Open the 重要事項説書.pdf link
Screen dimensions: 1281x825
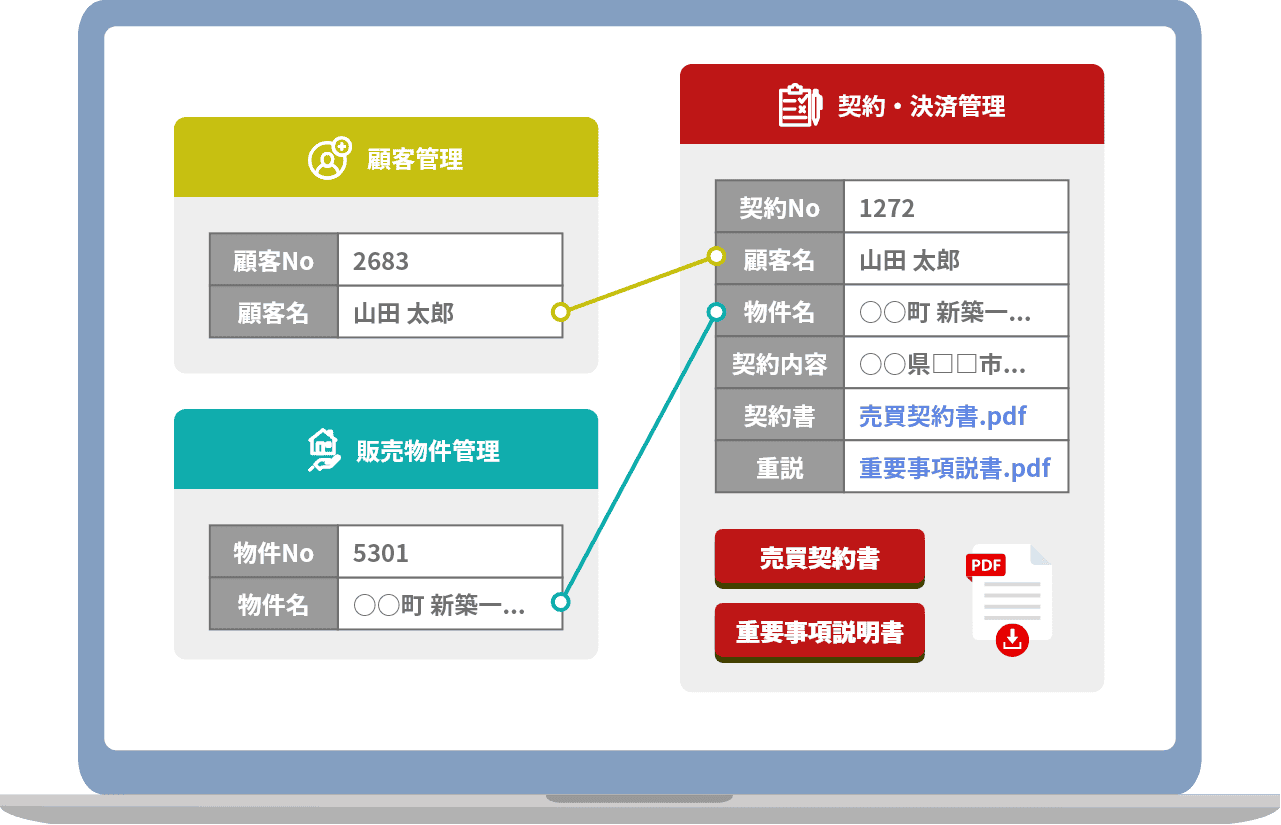point(954,468)
